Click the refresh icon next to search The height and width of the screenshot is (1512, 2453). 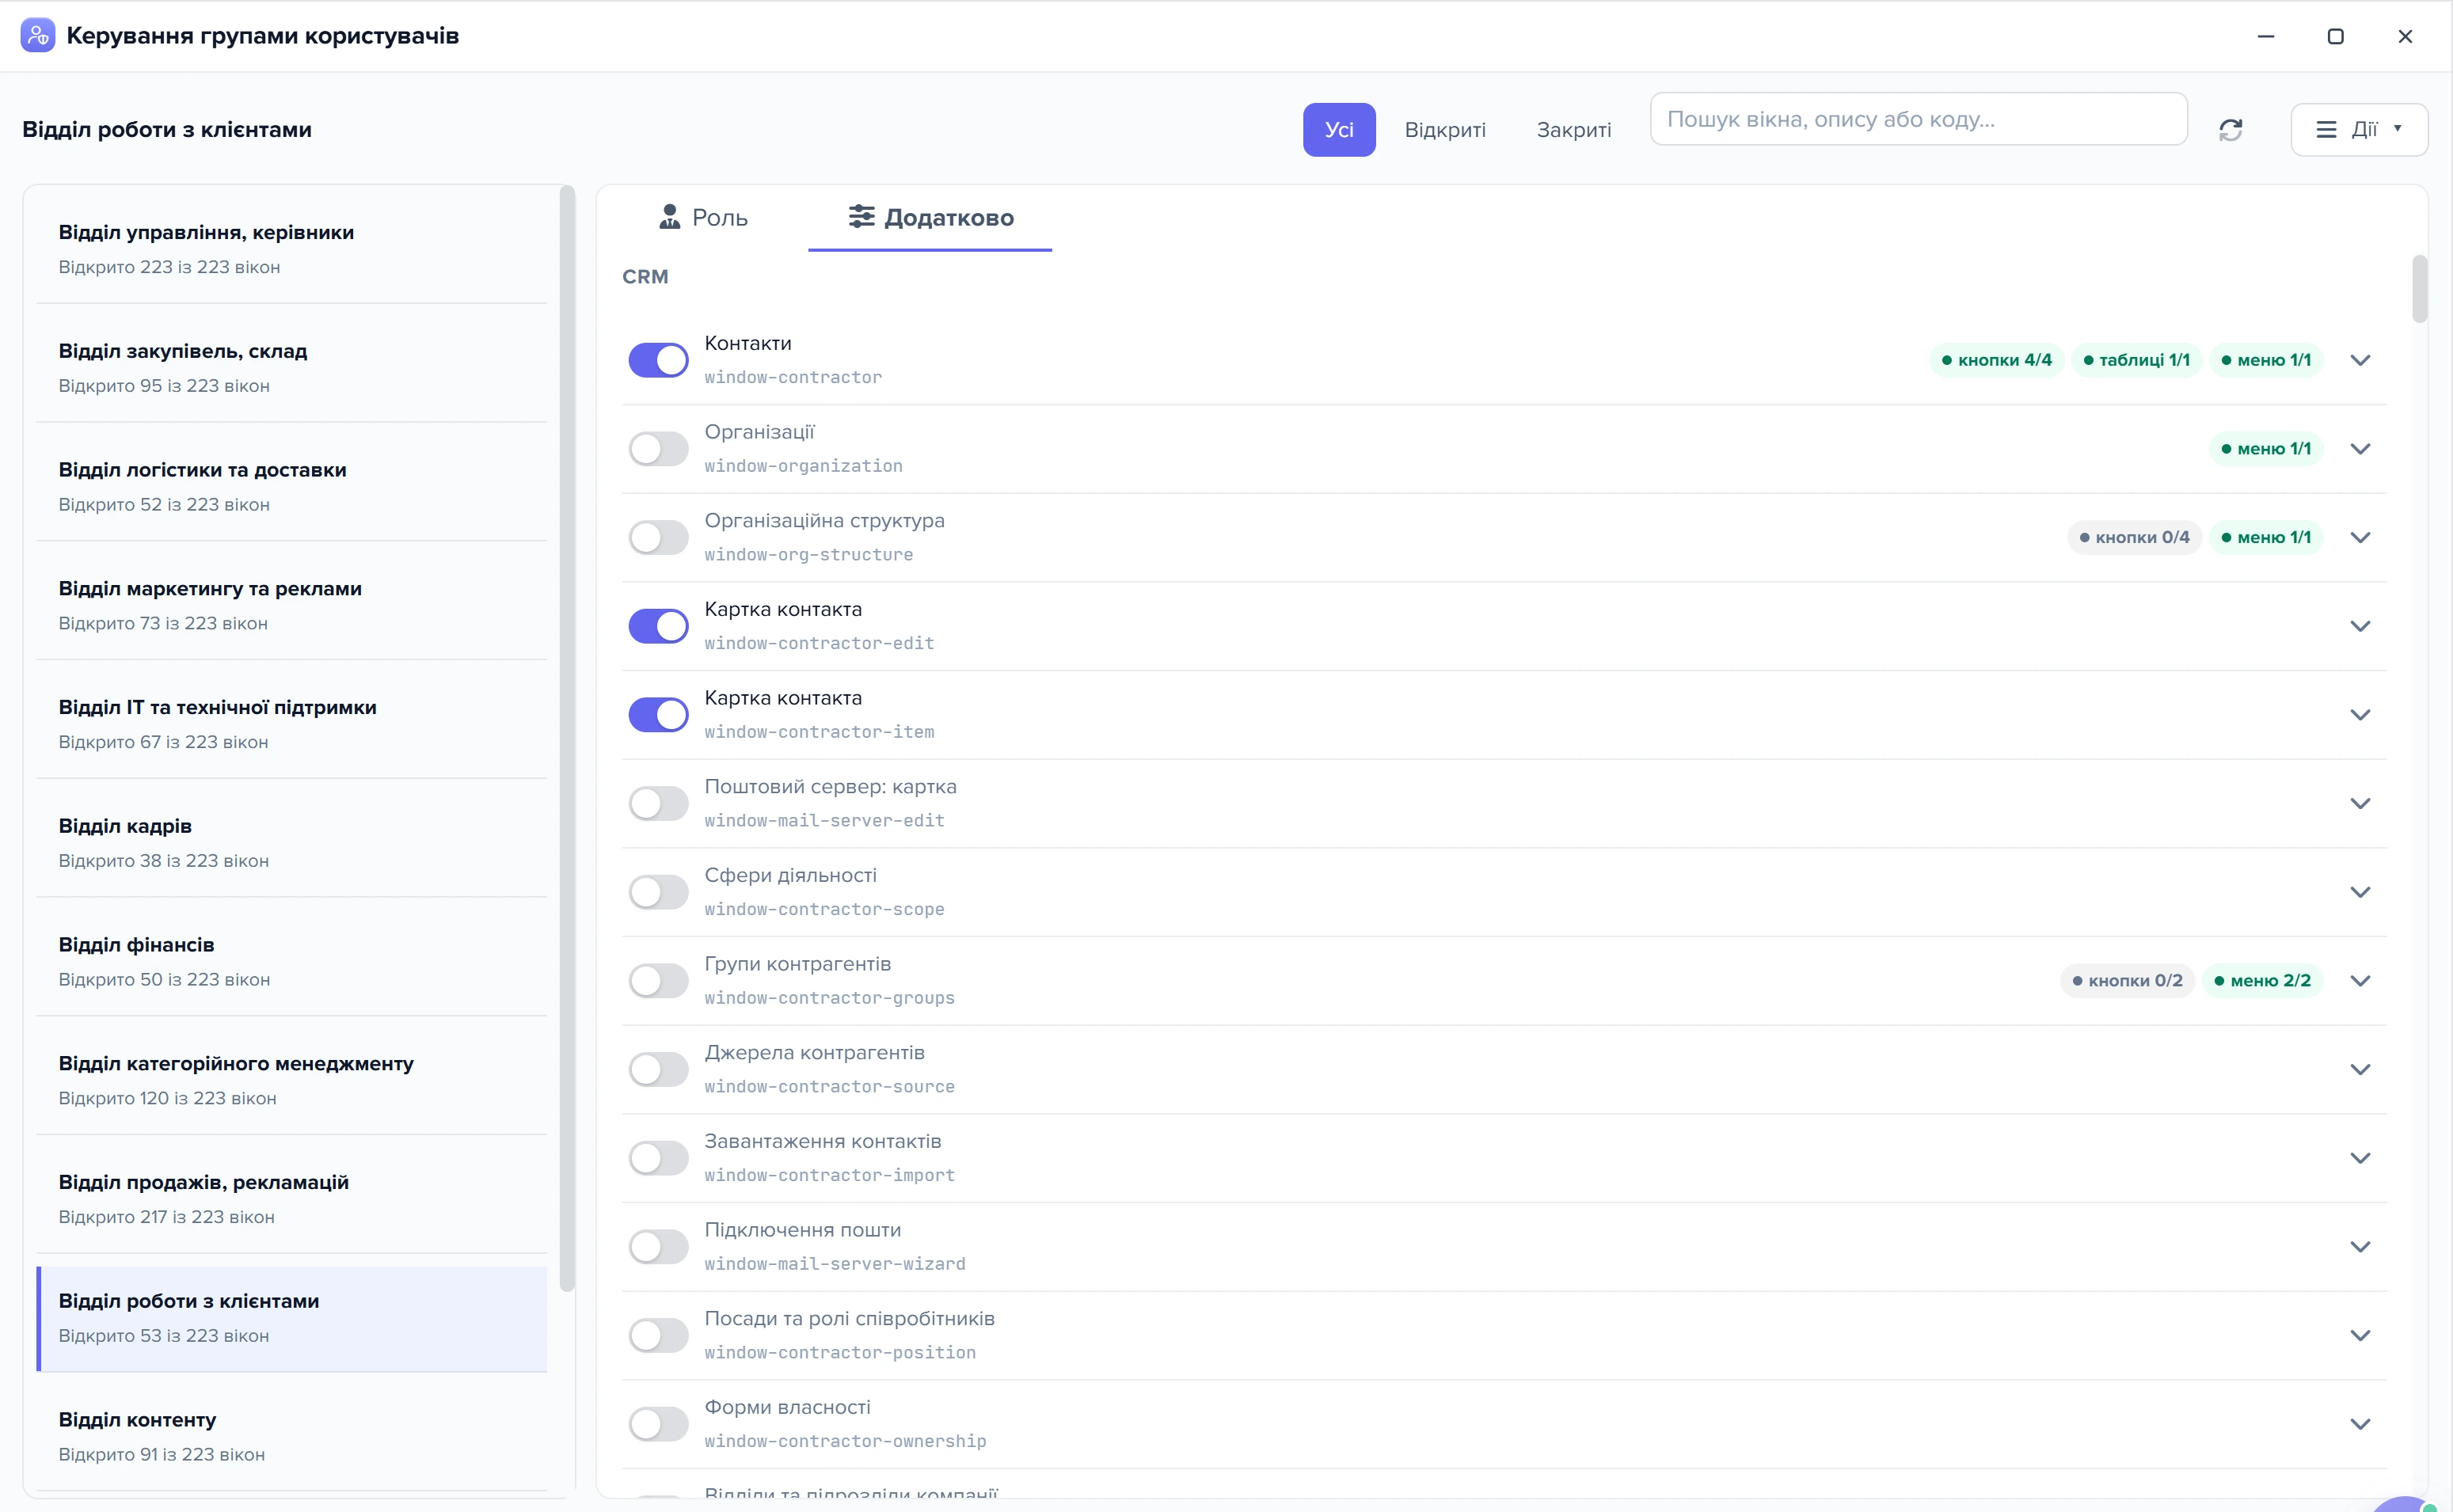tap(2231, 130)
